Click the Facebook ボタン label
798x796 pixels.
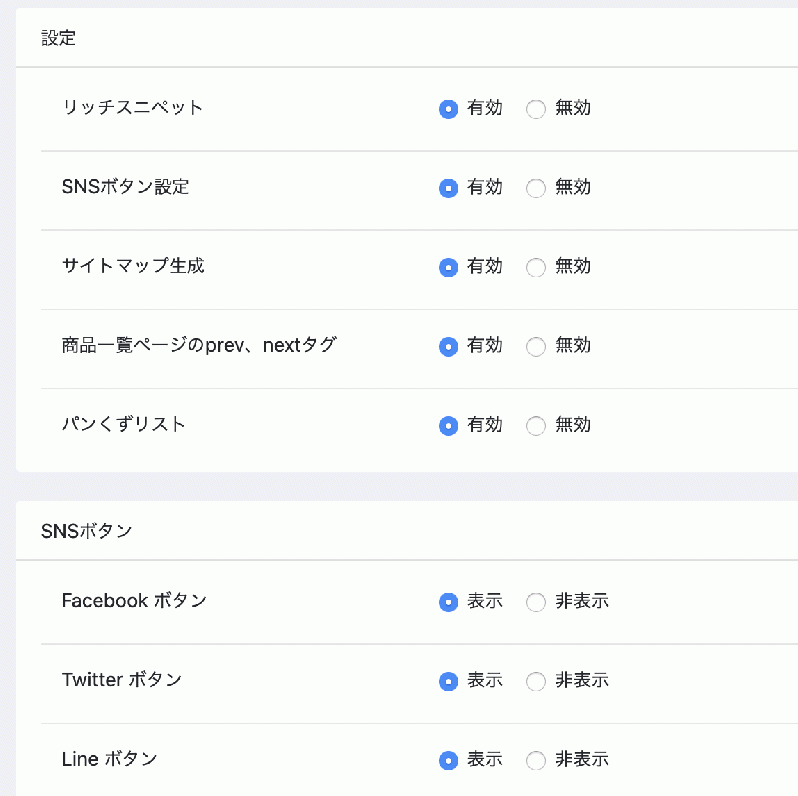click(134, 601)
